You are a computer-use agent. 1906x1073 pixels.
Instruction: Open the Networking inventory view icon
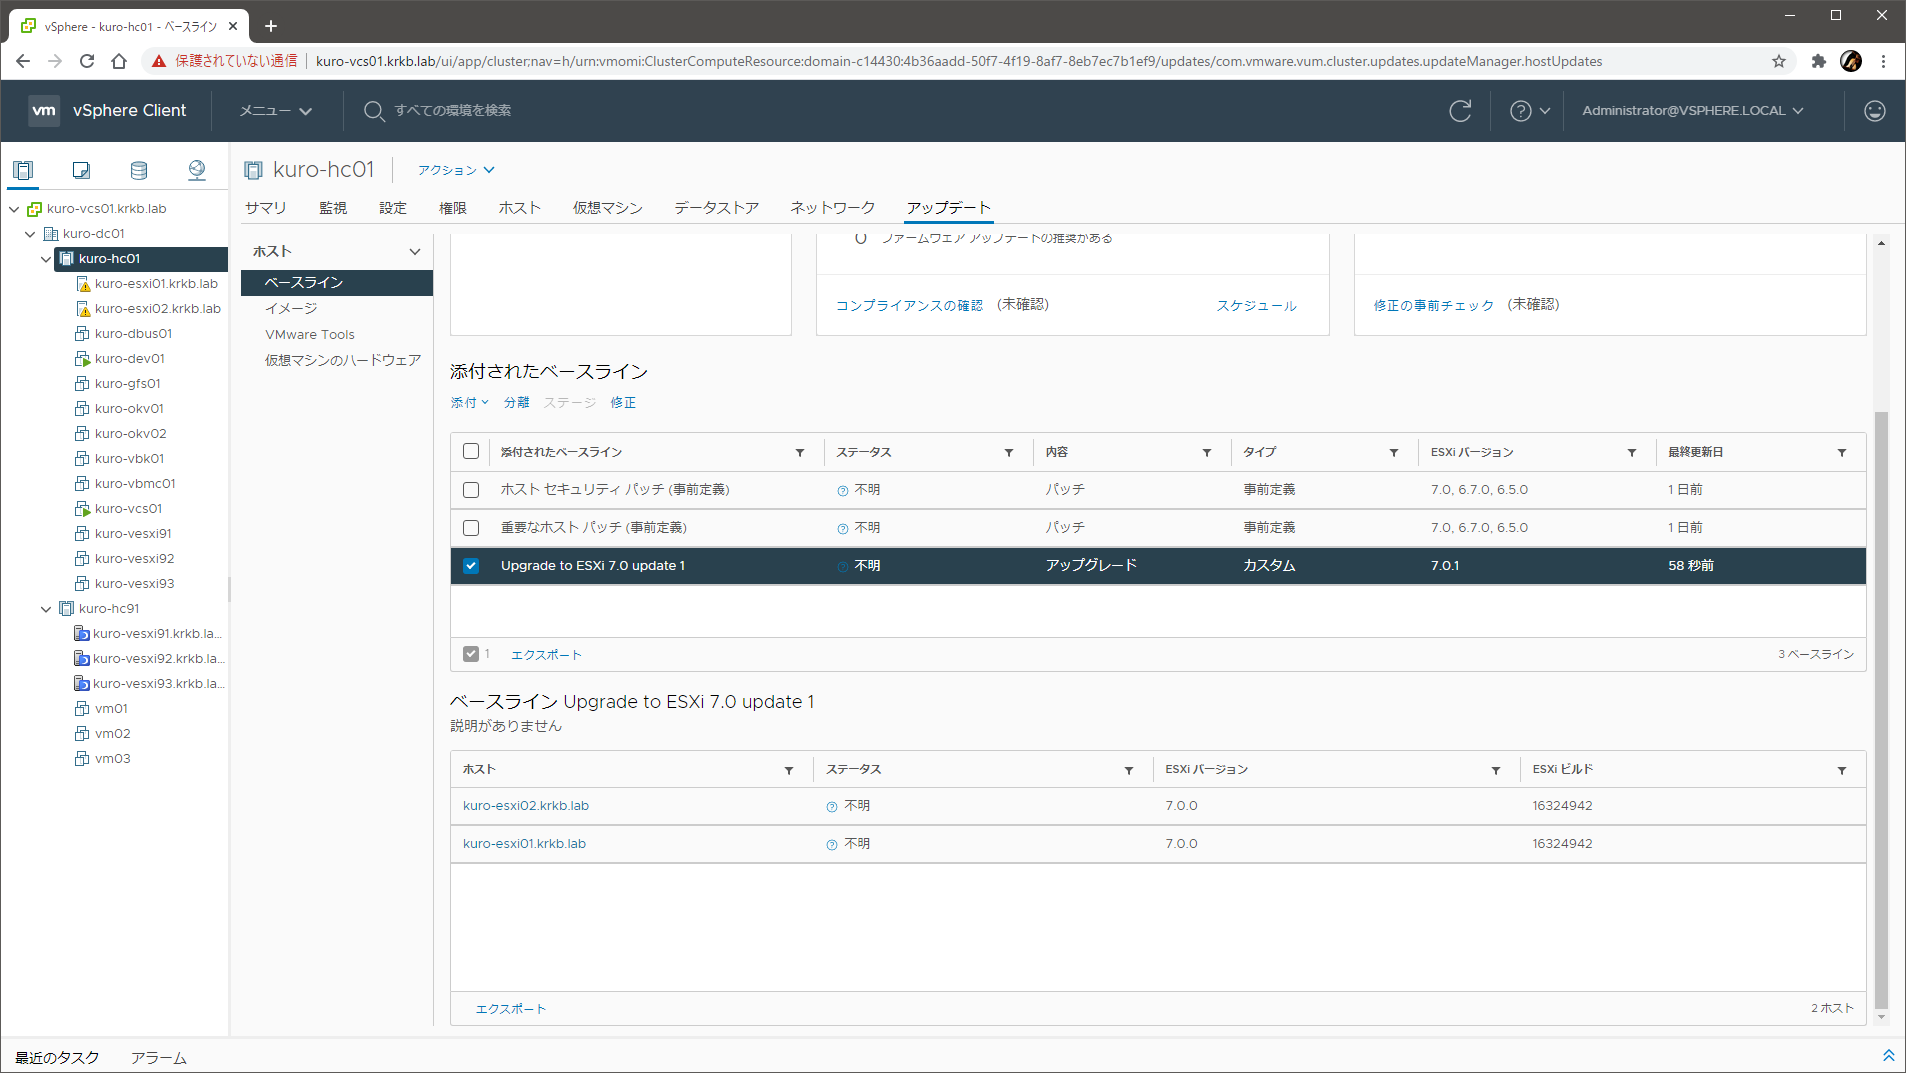[197, 170]
